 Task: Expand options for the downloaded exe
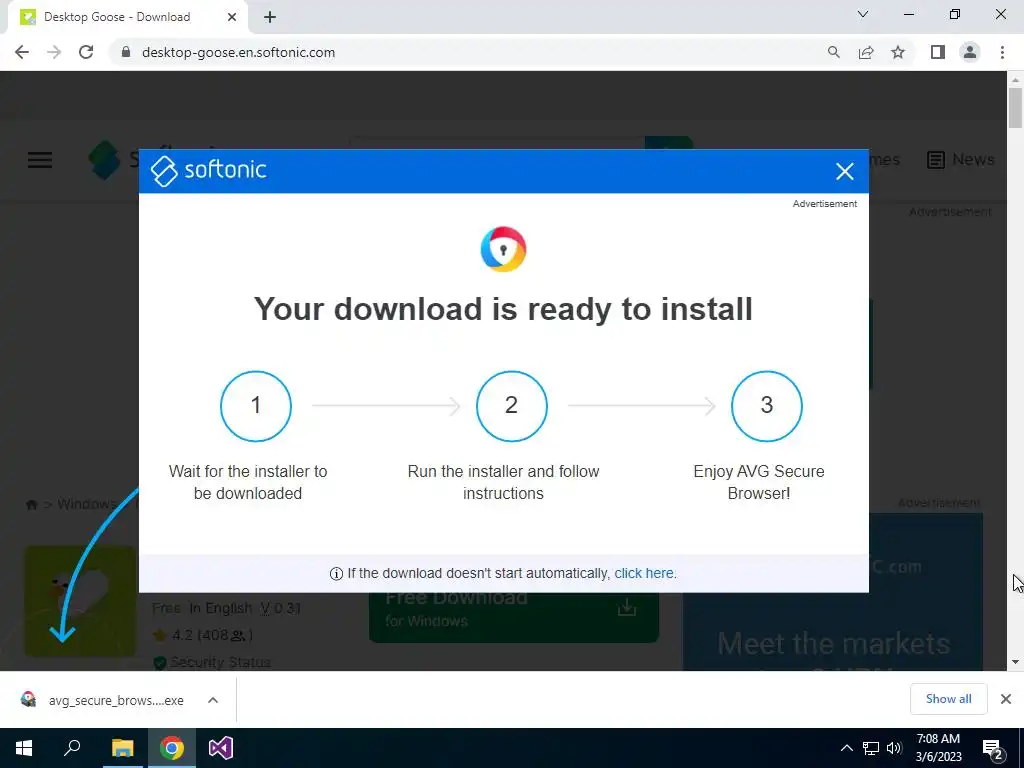coord(213,700)
